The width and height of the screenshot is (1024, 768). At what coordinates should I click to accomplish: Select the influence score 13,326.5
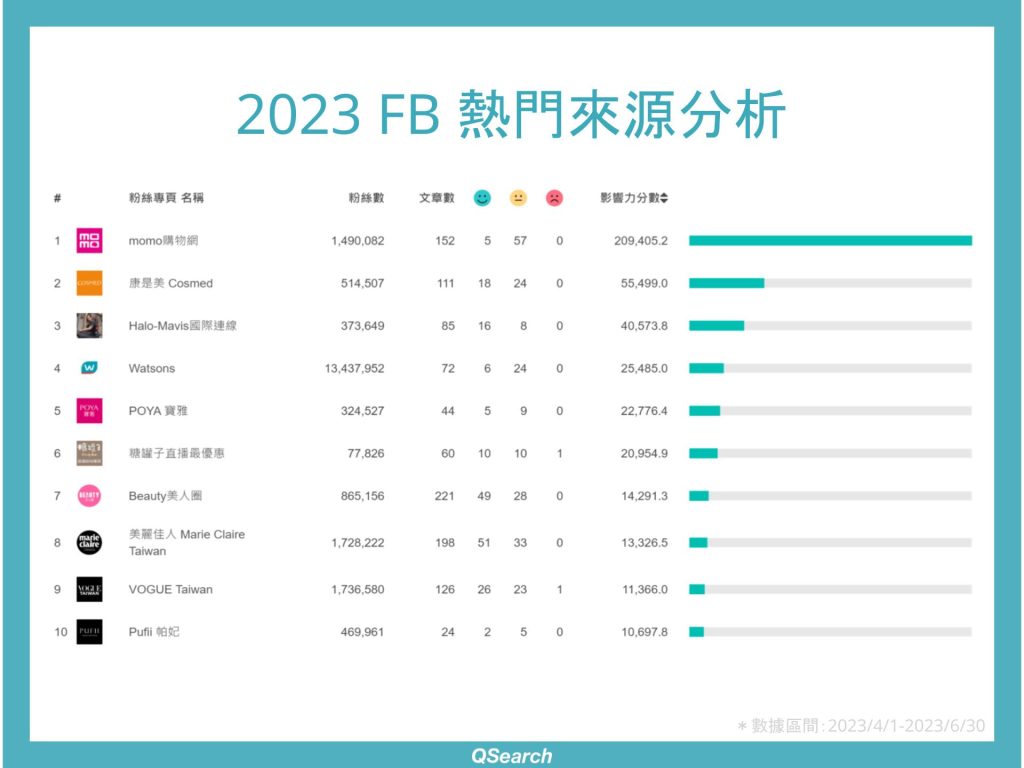pos(644,543)
